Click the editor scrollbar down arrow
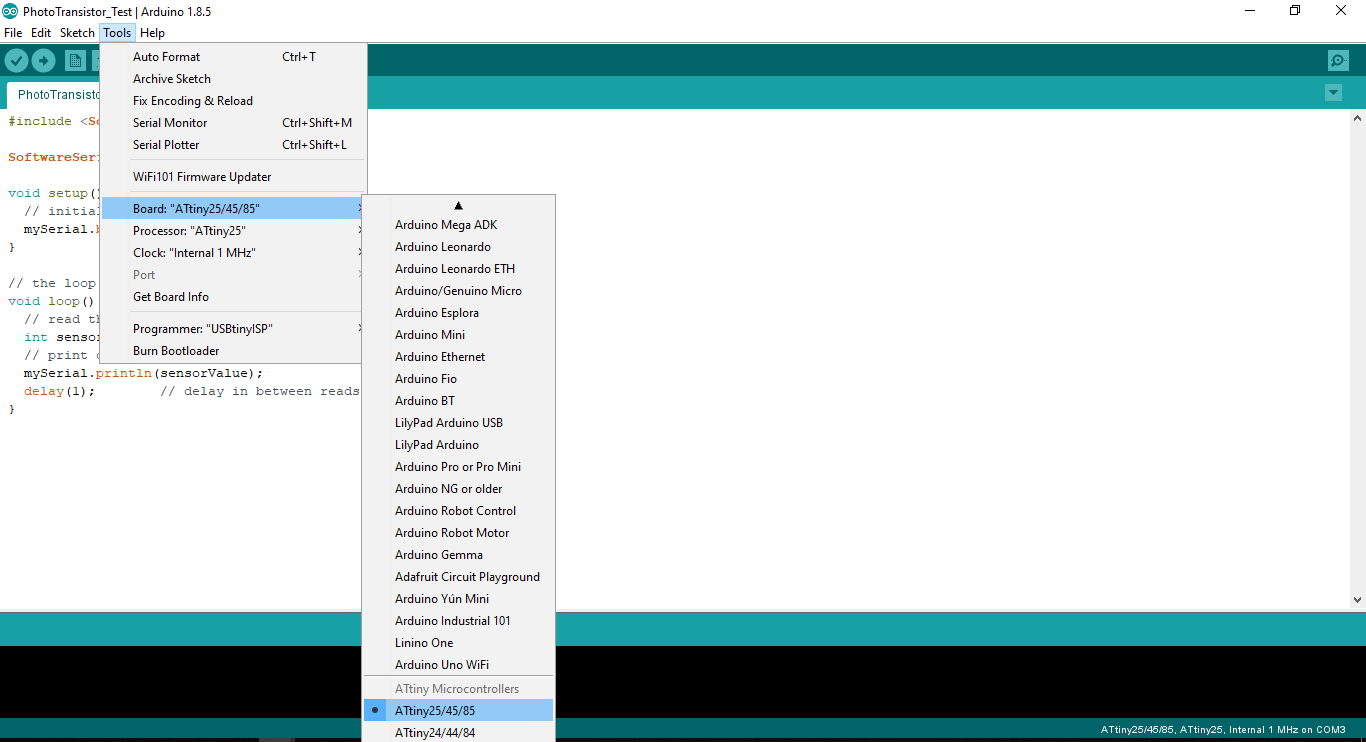The image size is (1366, 742). click(x=1357, y=600)
